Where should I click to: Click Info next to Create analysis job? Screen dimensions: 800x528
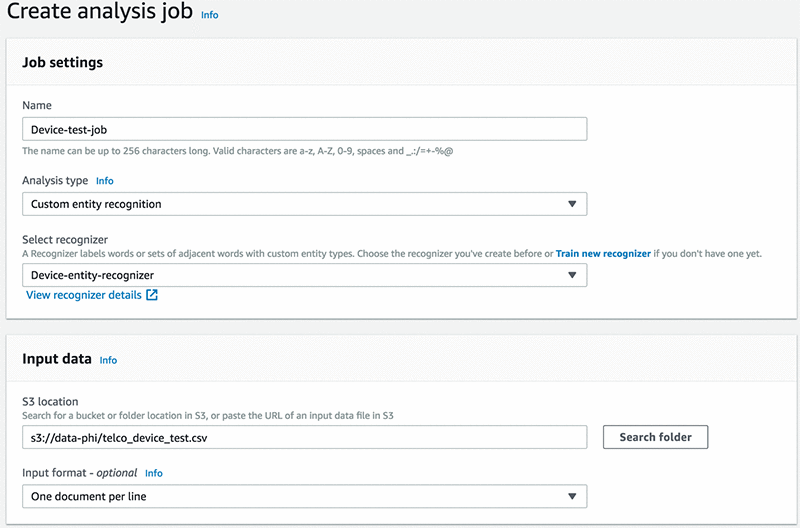click(x=209, y=16)
